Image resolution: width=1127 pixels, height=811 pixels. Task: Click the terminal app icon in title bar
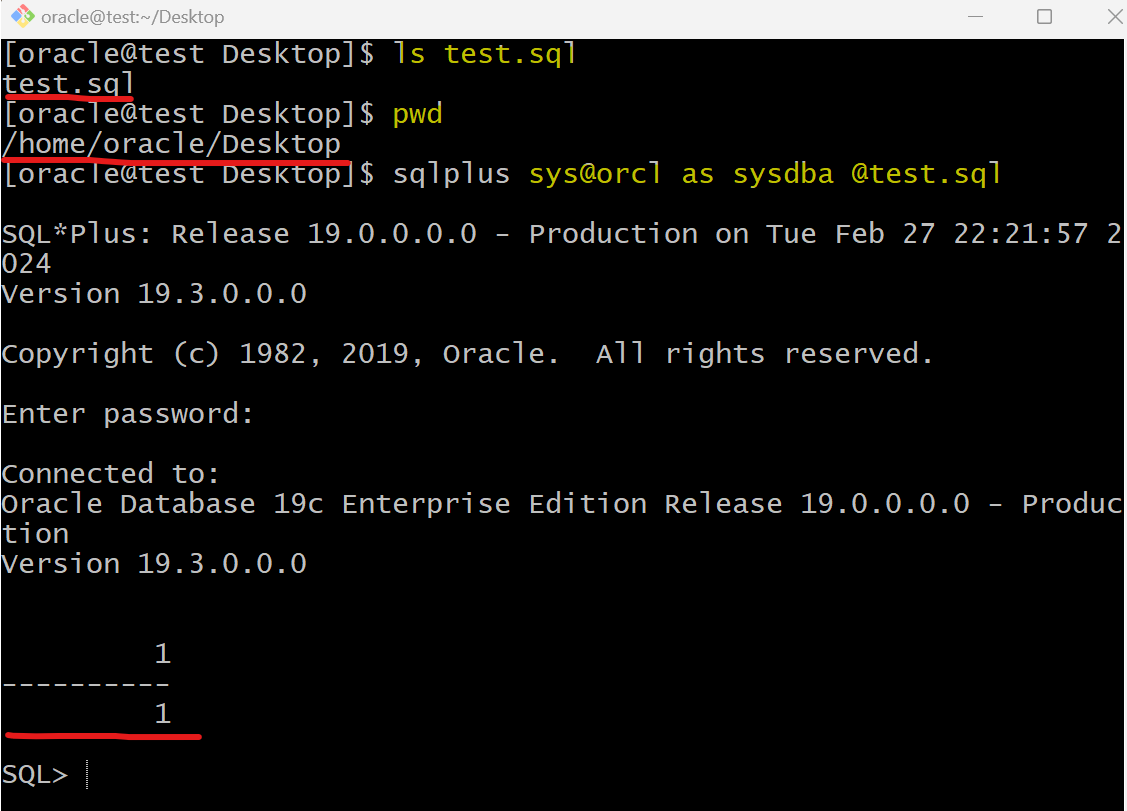pos(22,16)
